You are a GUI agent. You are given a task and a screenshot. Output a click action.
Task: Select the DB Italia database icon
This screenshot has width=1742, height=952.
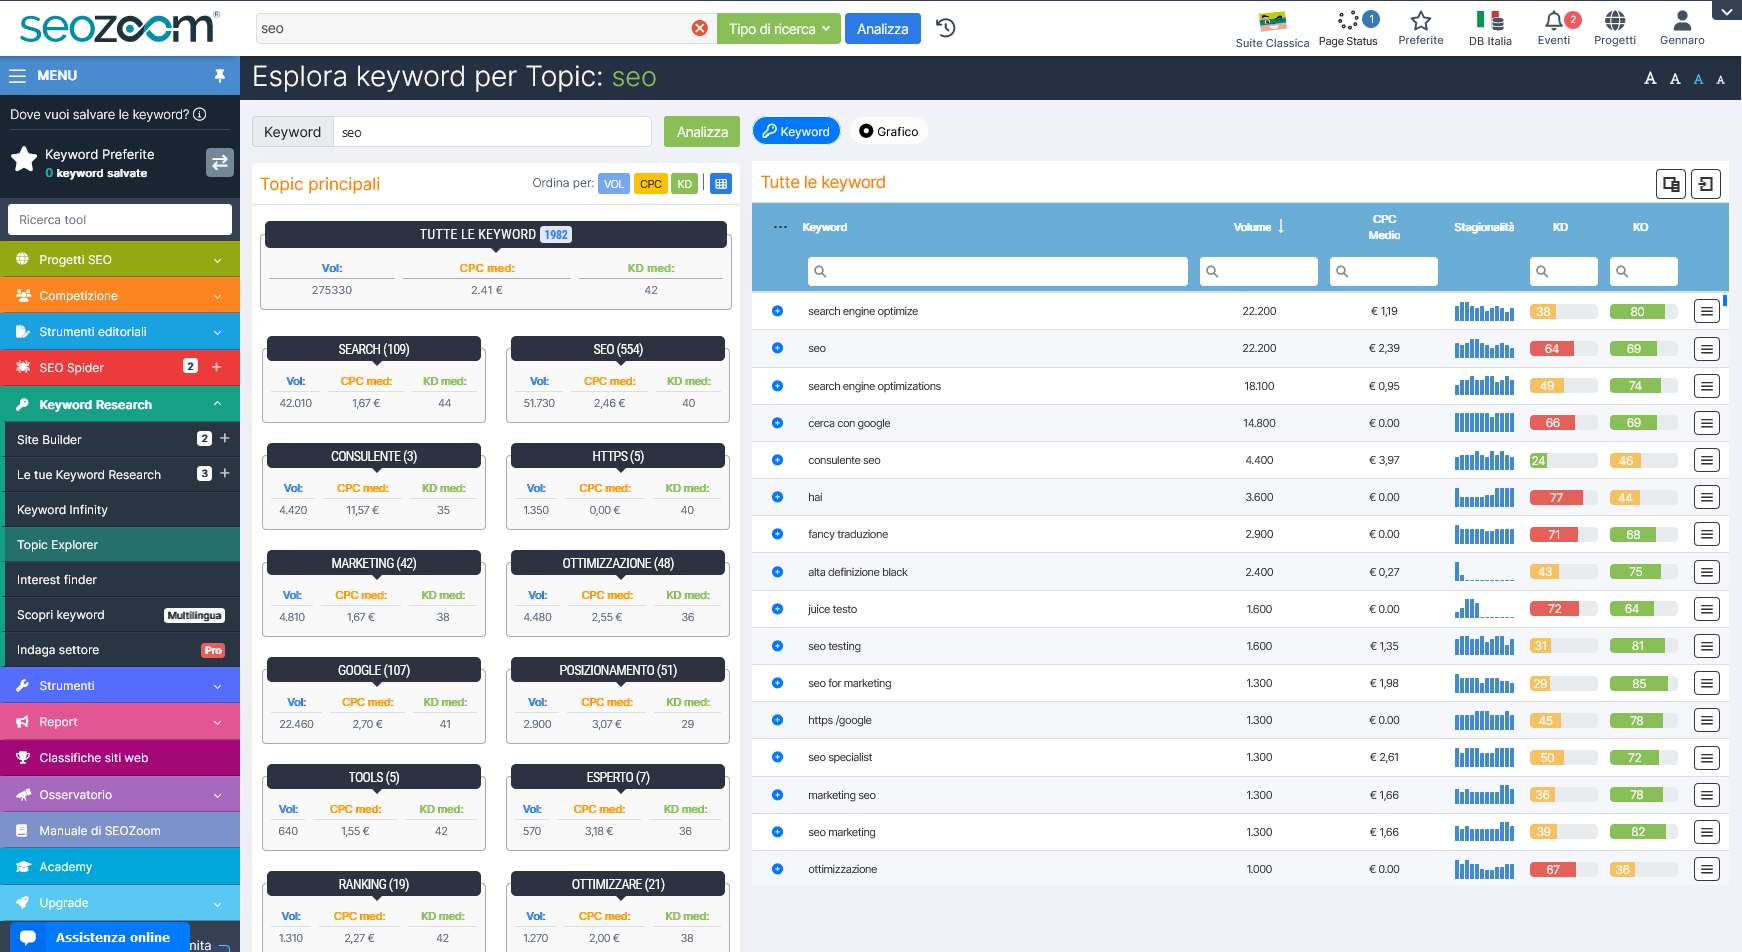[x=1490, y=22]
